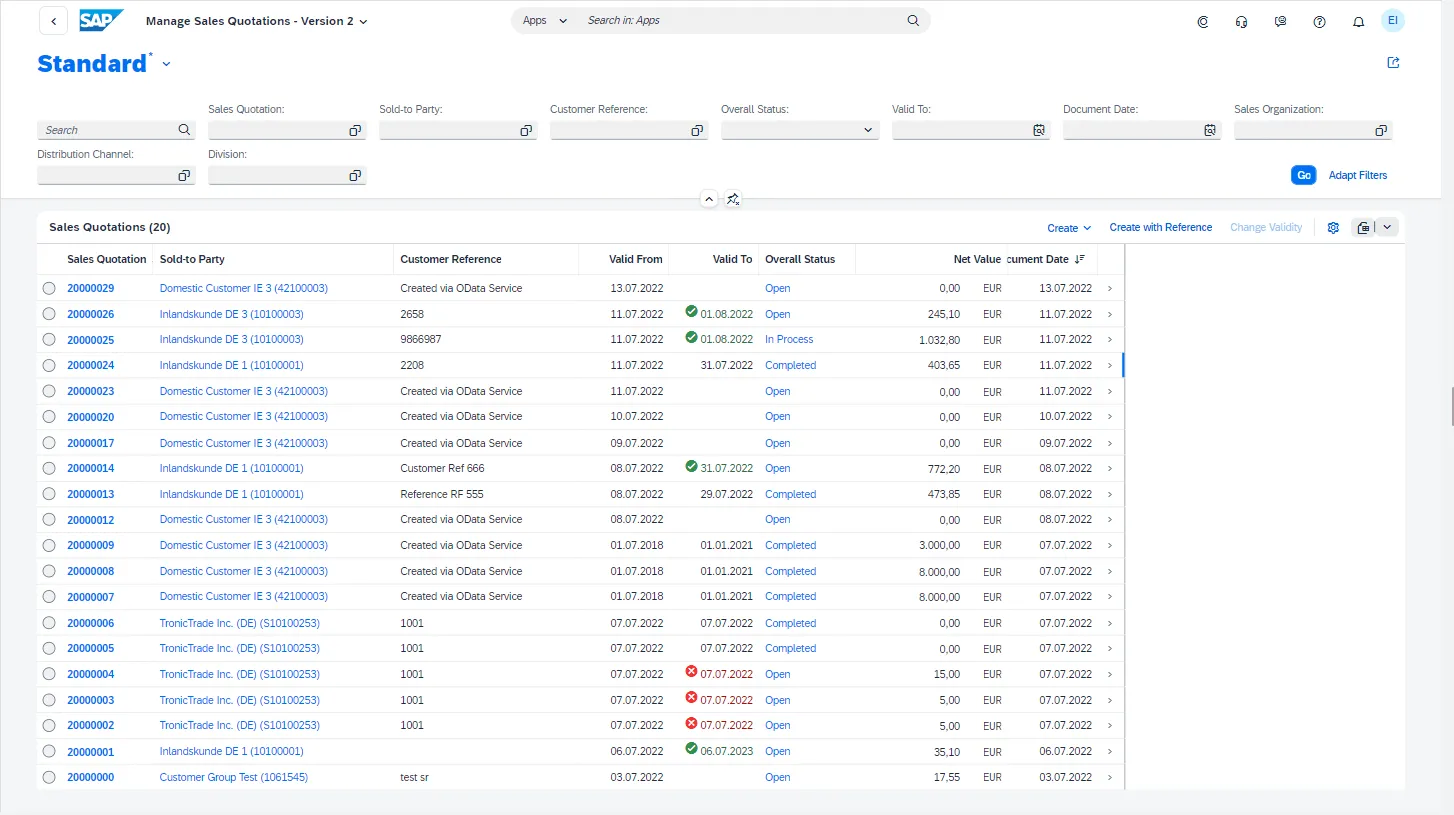Open the Apps search scope dropdown
Image resolution: width=1454 pixels, height=815 pixels.
click(545, 20)
